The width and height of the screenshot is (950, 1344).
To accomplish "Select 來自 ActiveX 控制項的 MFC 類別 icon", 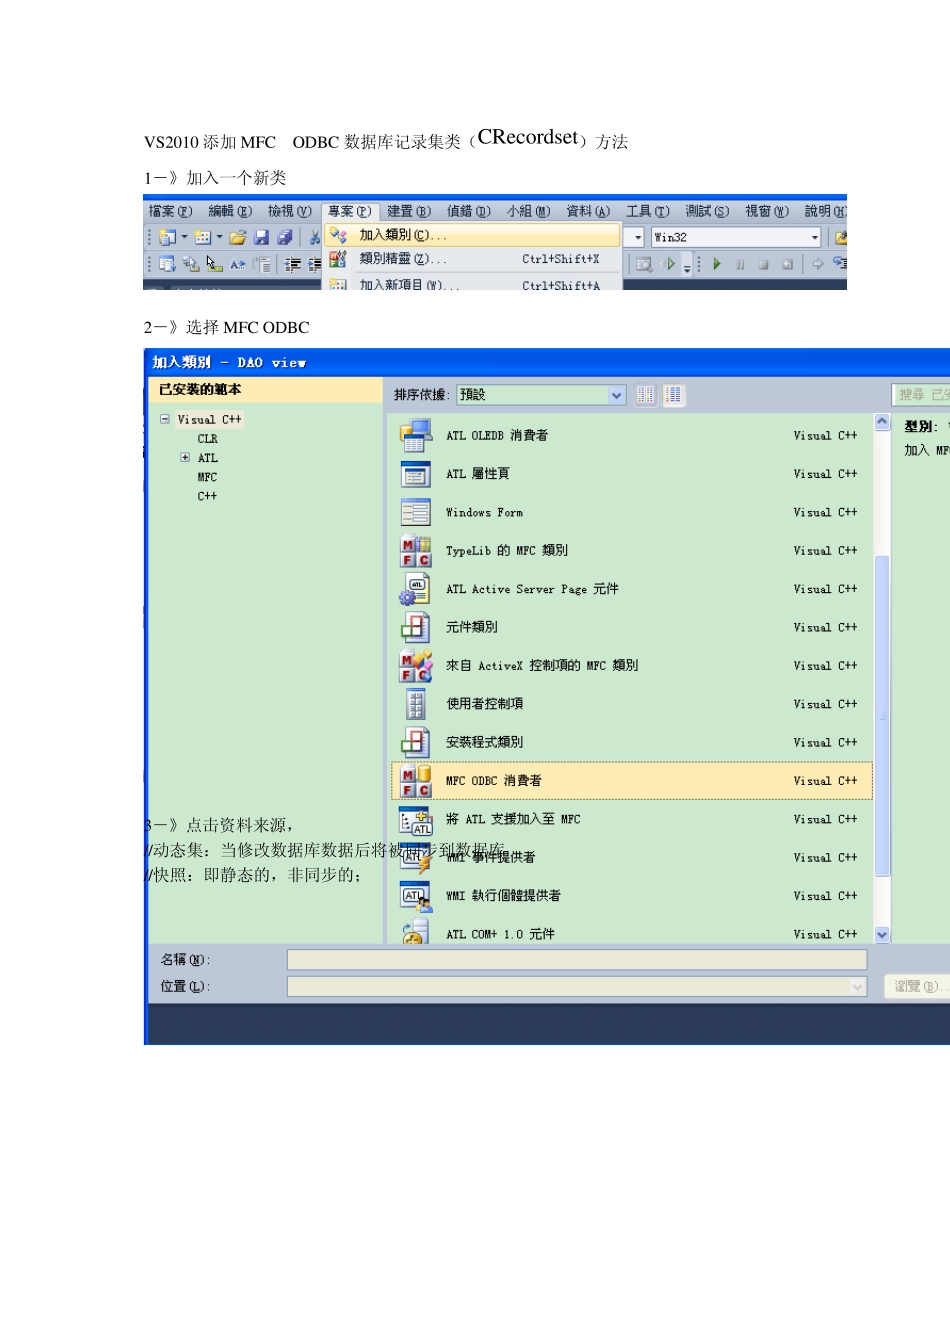I will [415, 666].
